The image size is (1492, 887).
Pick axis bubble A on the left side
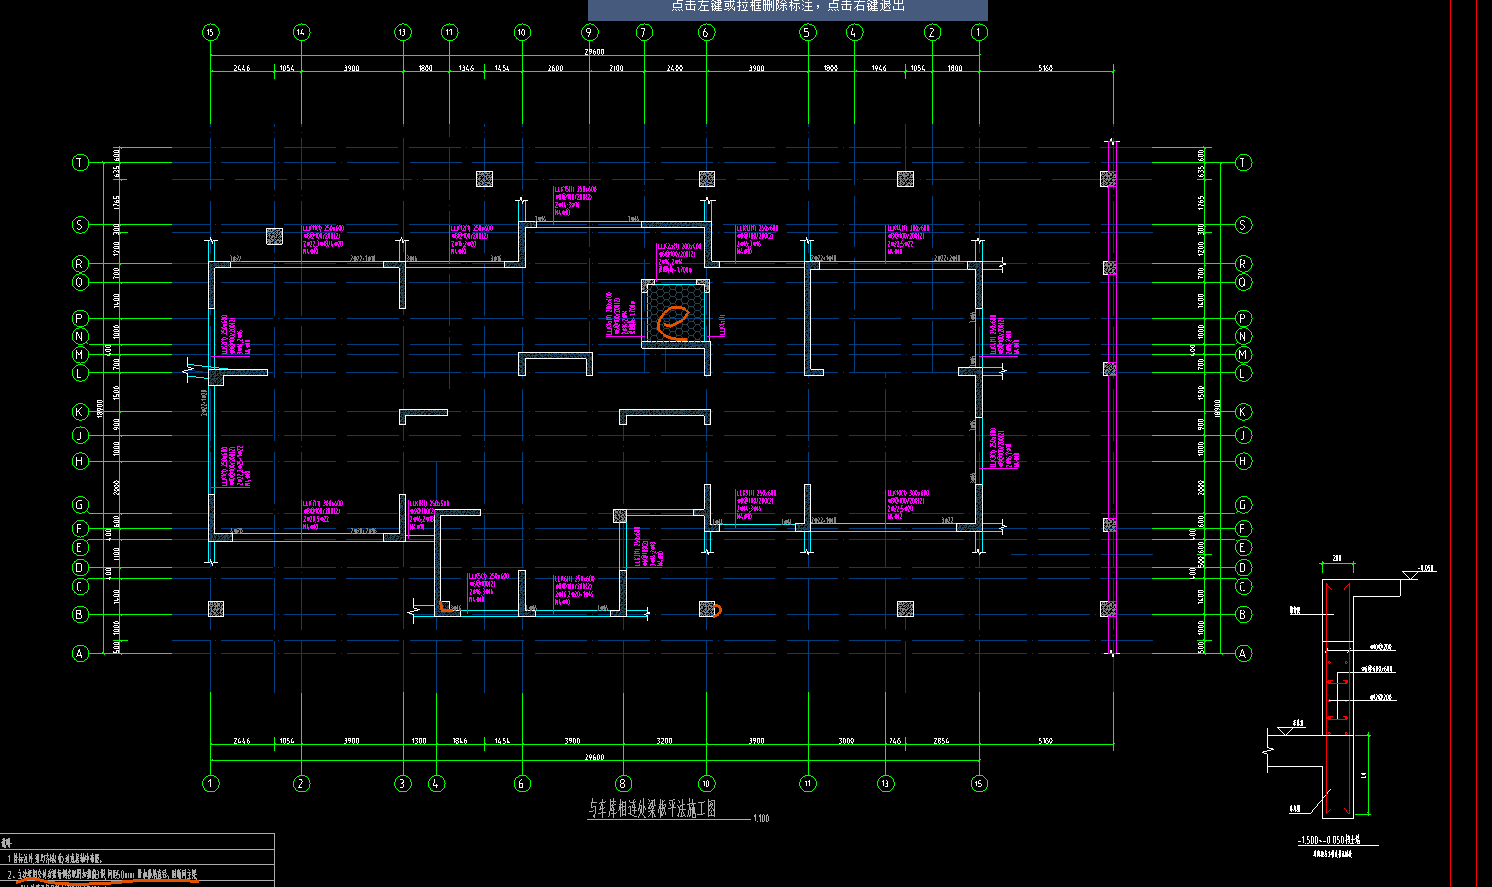[x=80, y=653]
